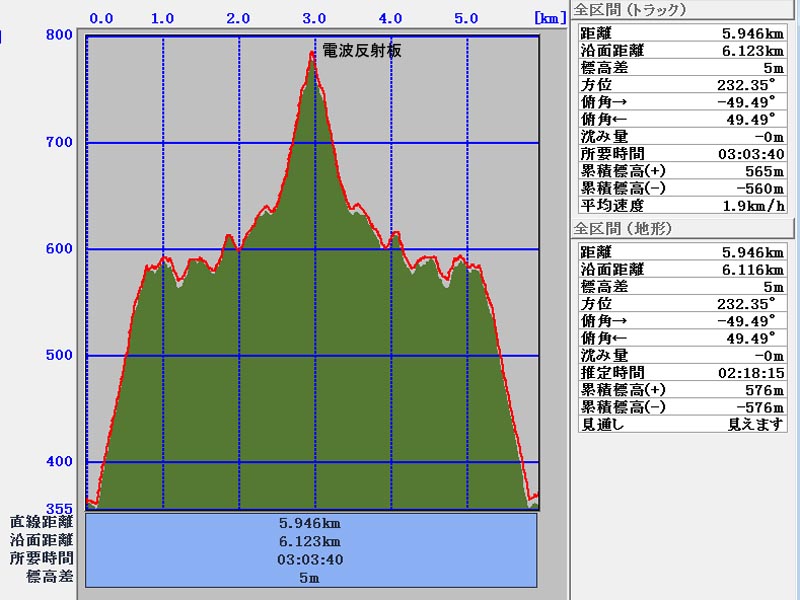The width and height of the screenshot is (800, 600).
Task: Click 5.946km value in blue summary panel
Action: pyautogui.click(x=310, y=522)
